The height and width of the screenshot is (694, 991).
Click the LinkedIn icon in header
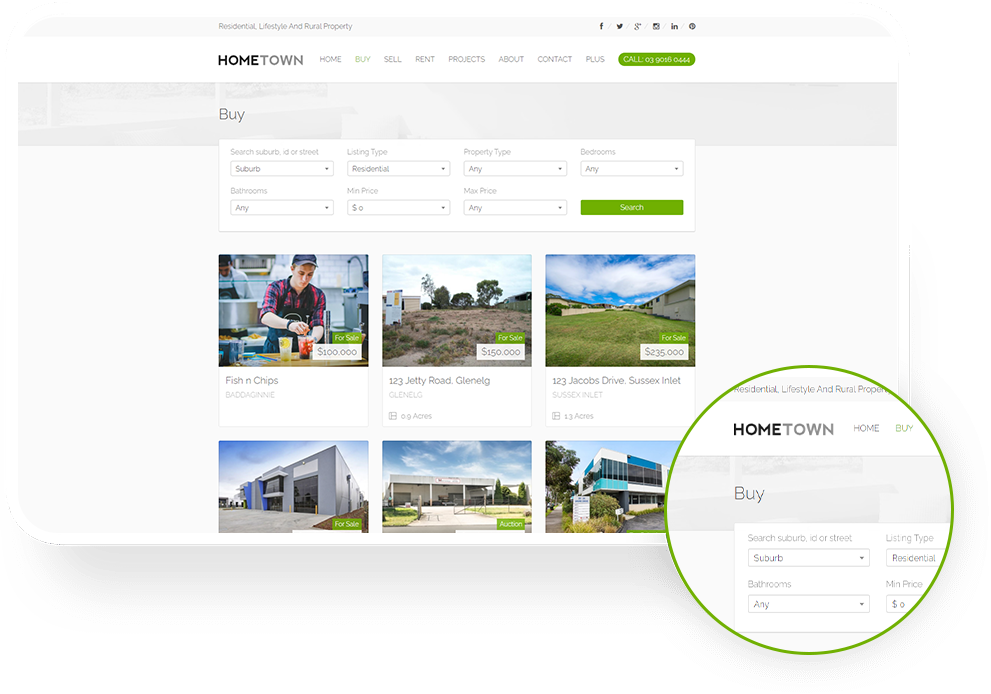point(674,27)
